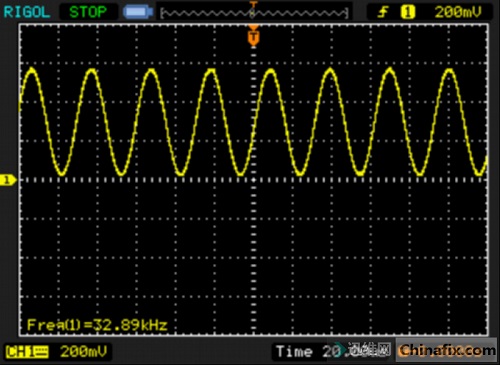Click the RIGOL brand logo

click(27, 12)
